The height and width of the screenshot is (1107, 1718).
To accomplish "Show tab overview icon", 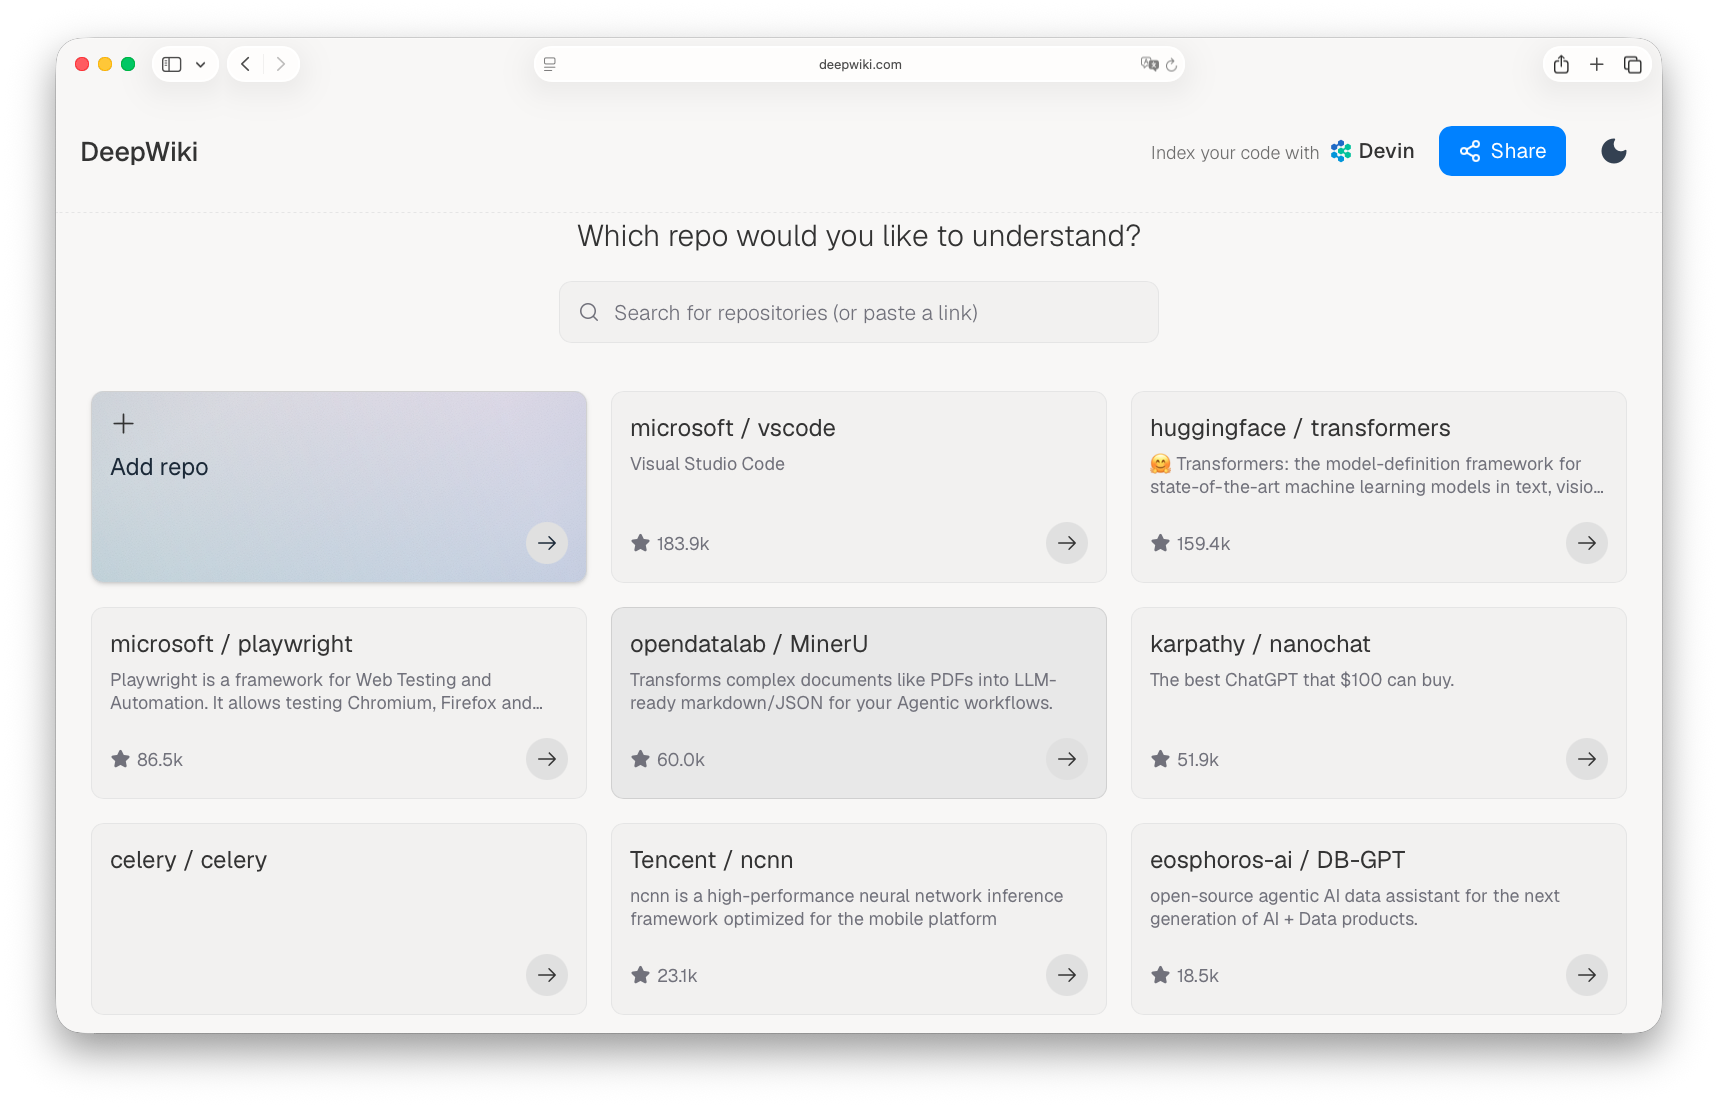I will tap(1633, 64).
